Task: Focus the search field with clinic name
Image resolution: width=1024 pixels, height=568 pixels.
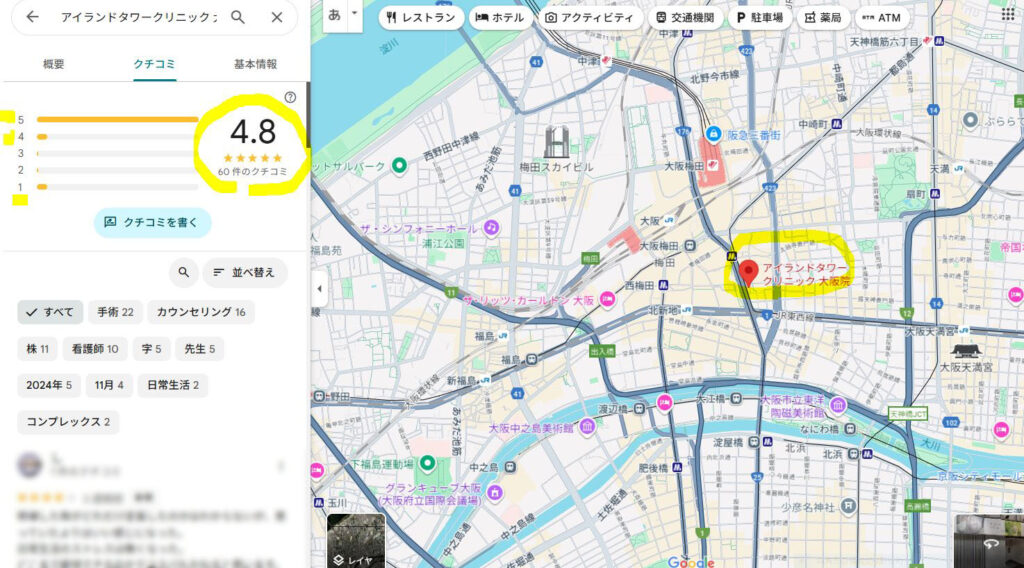Action: pyautogui.click(x=138, y=17)
